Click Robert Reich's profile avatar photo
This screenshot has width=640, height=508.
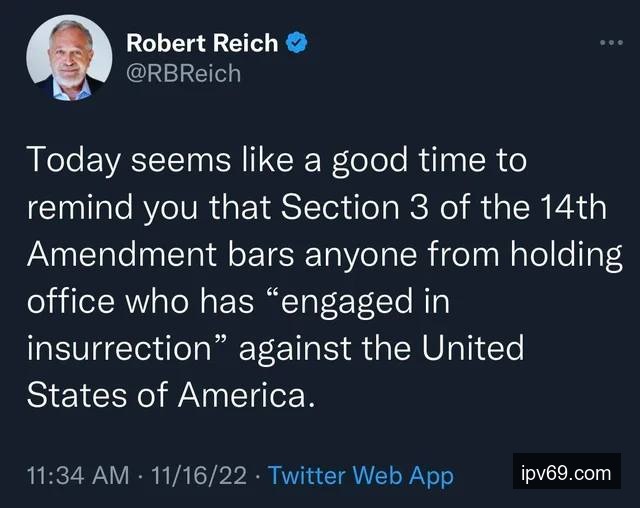[68, 59]
